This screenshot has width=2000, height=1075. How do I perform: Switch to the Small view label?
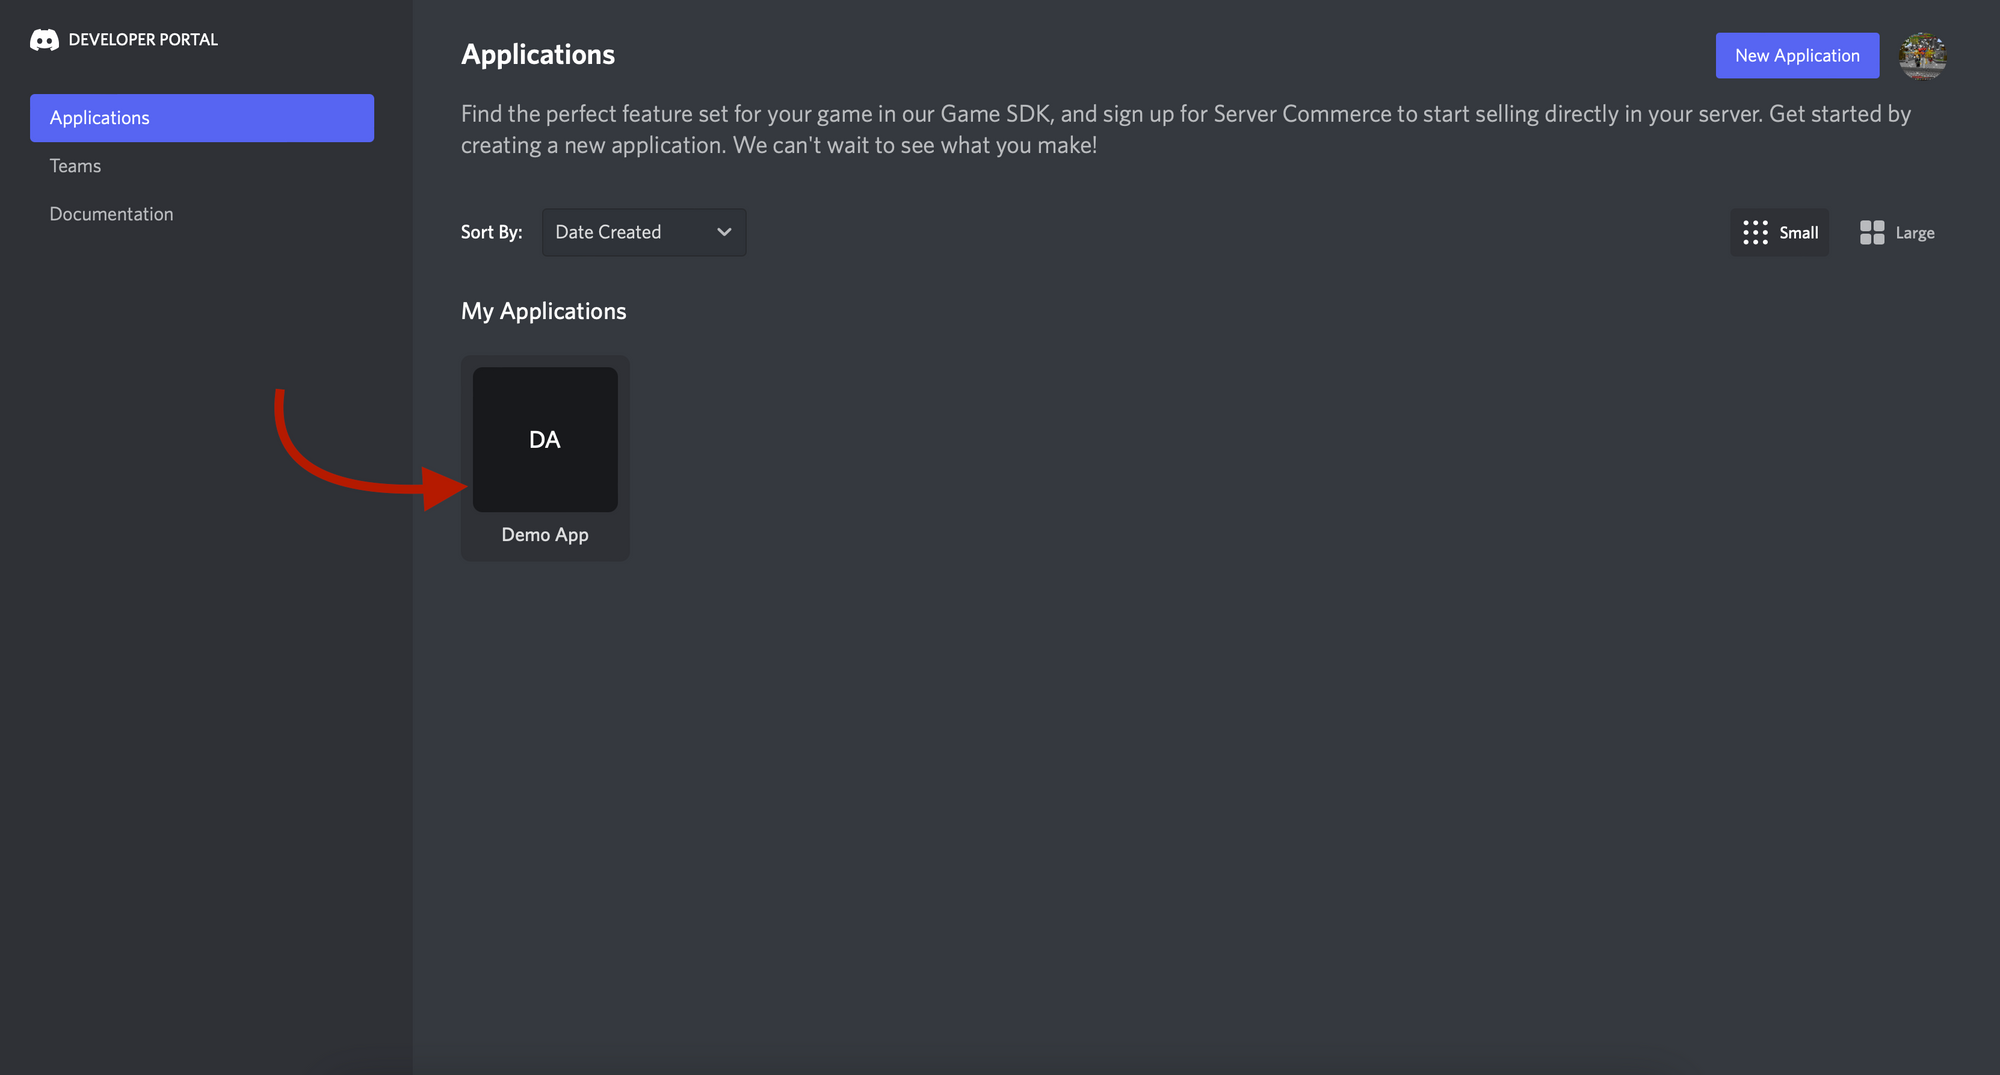click(x=1798, y=233)
